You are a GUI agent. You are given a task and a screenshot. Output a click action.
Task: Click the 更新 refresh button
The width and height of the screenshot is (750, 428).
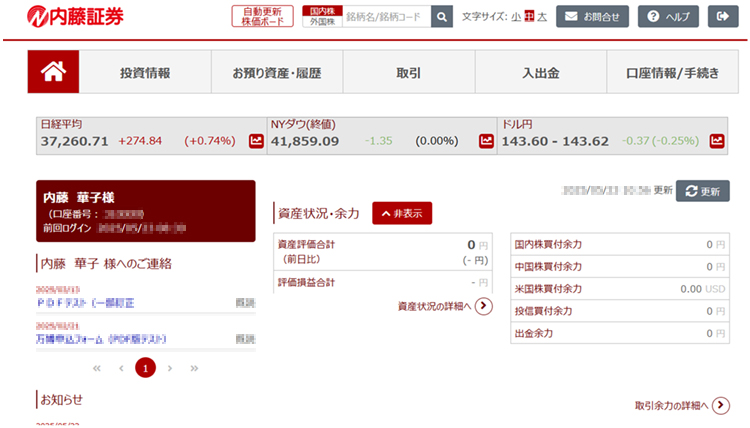tap(702, 191)
